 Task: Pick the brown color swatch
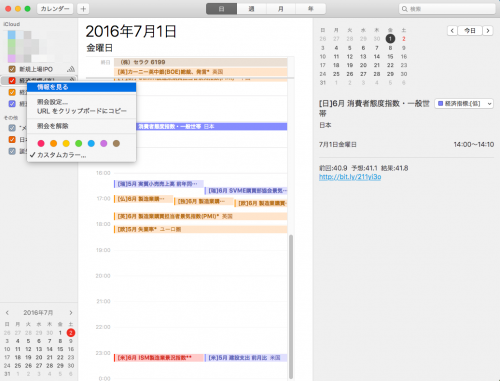pyautogui.click(x=116, y=143)
